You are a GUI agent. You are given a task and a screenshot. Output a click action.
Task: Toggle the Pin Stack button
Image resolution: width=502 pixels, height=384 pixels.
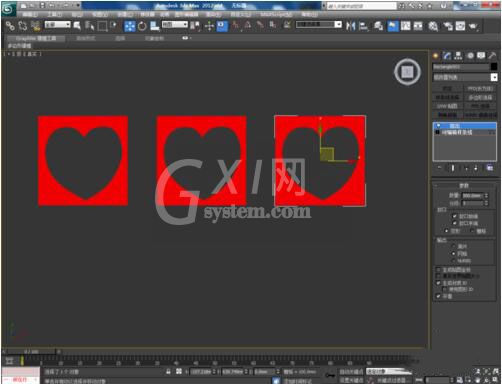tap(439, 168)
